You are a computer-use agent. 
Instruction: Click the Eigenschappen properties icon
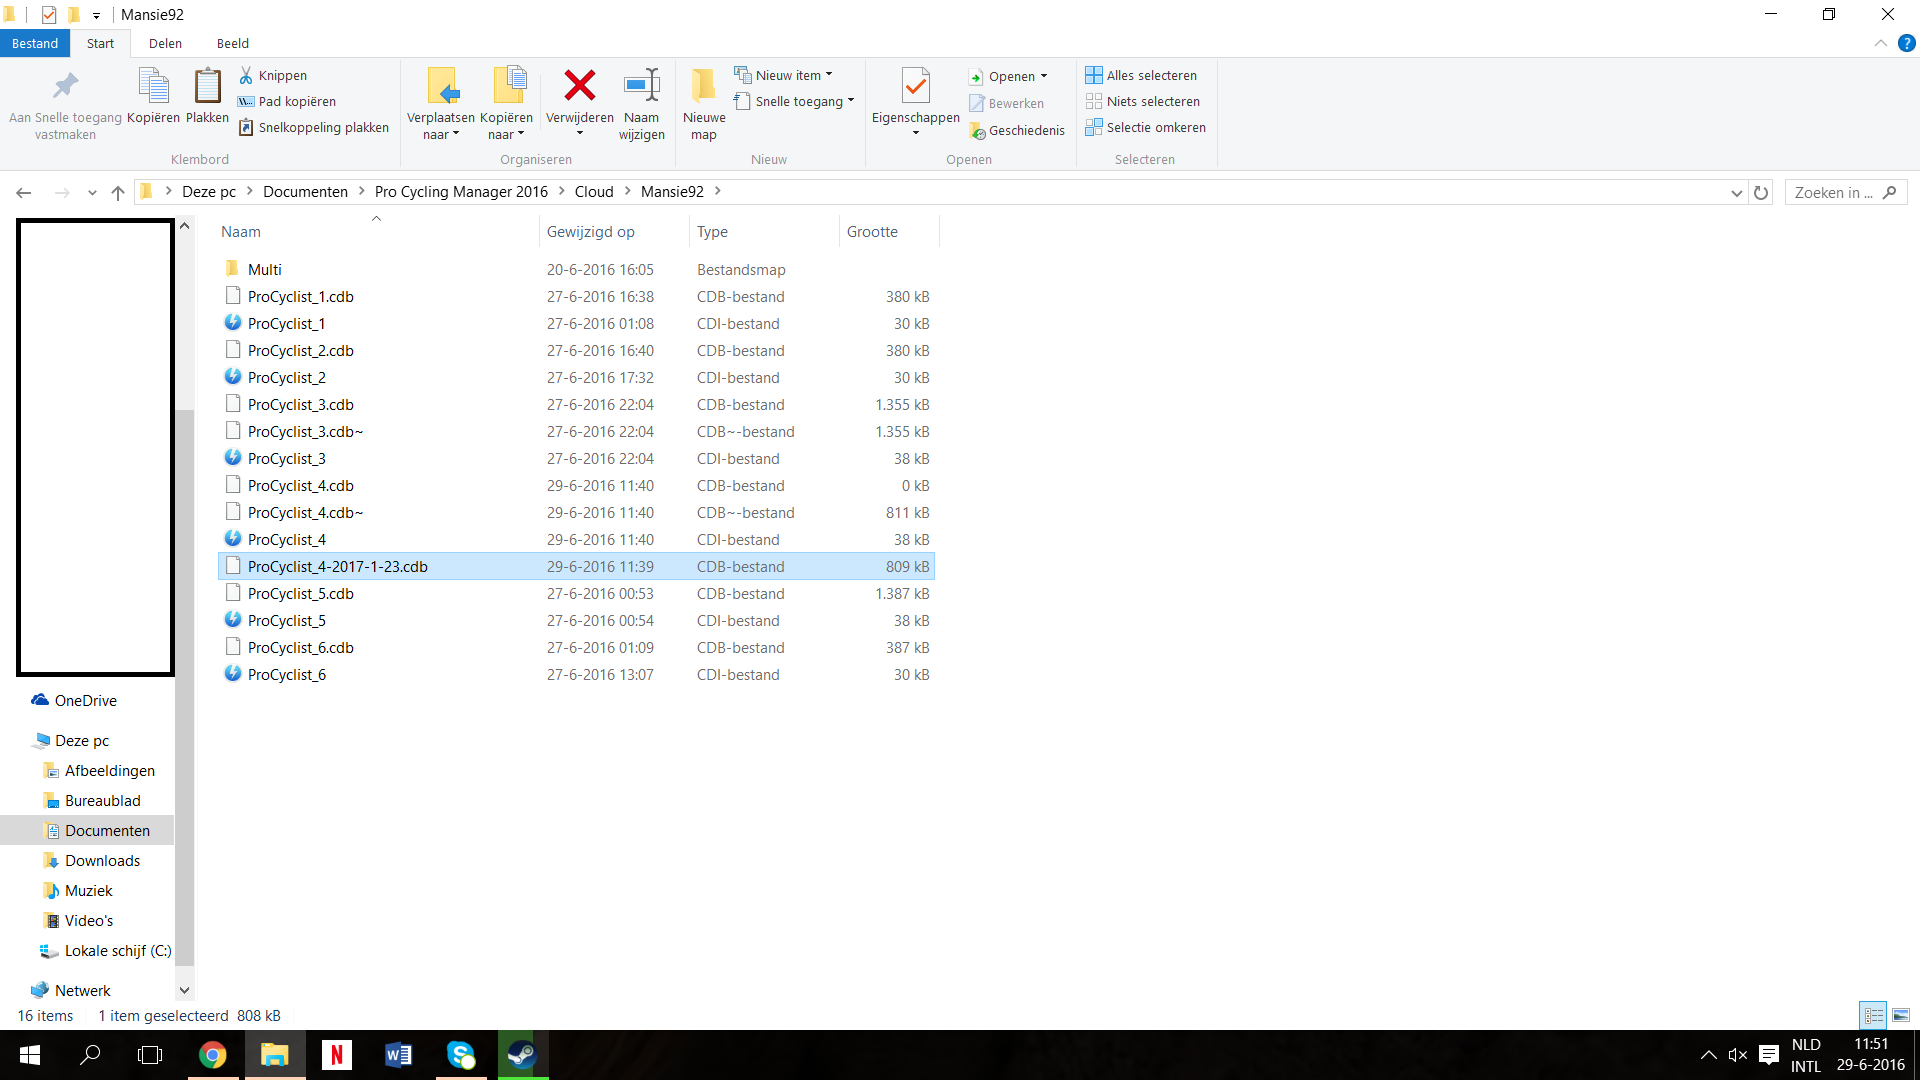click(915, 86)
